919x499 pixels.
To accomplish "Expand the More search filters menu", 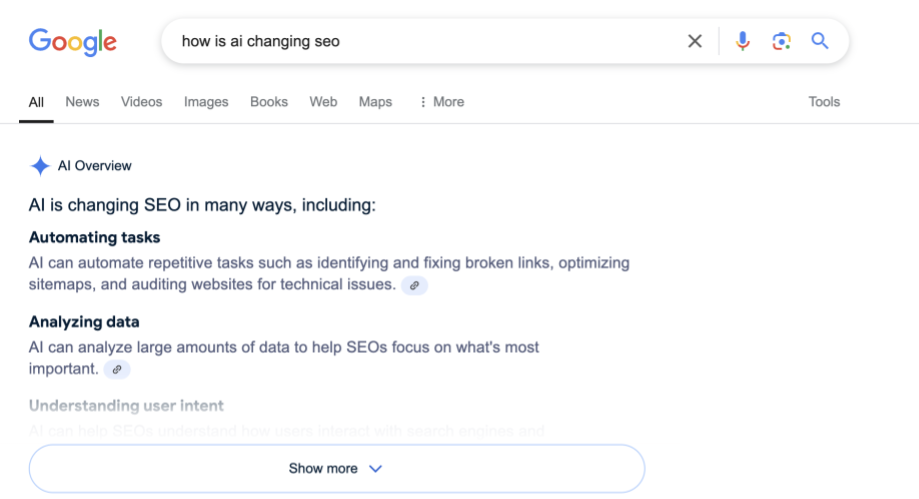I will [x=441, y=102].
